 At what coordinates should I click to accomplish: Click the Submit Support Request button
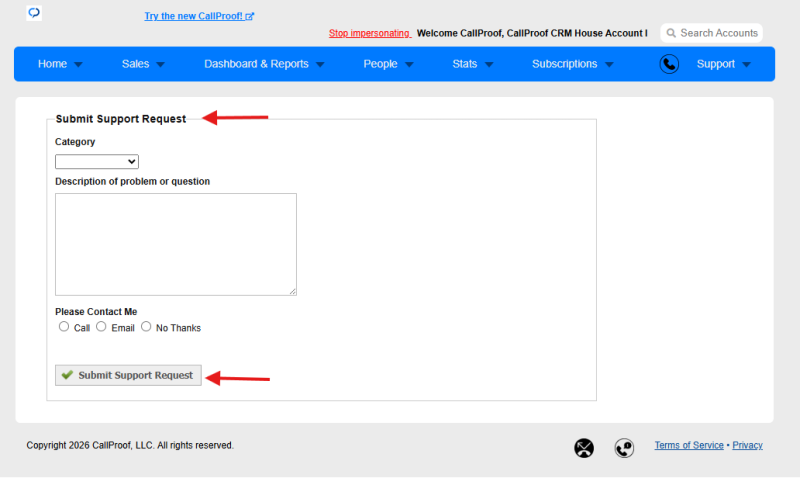tap(128, 375)
